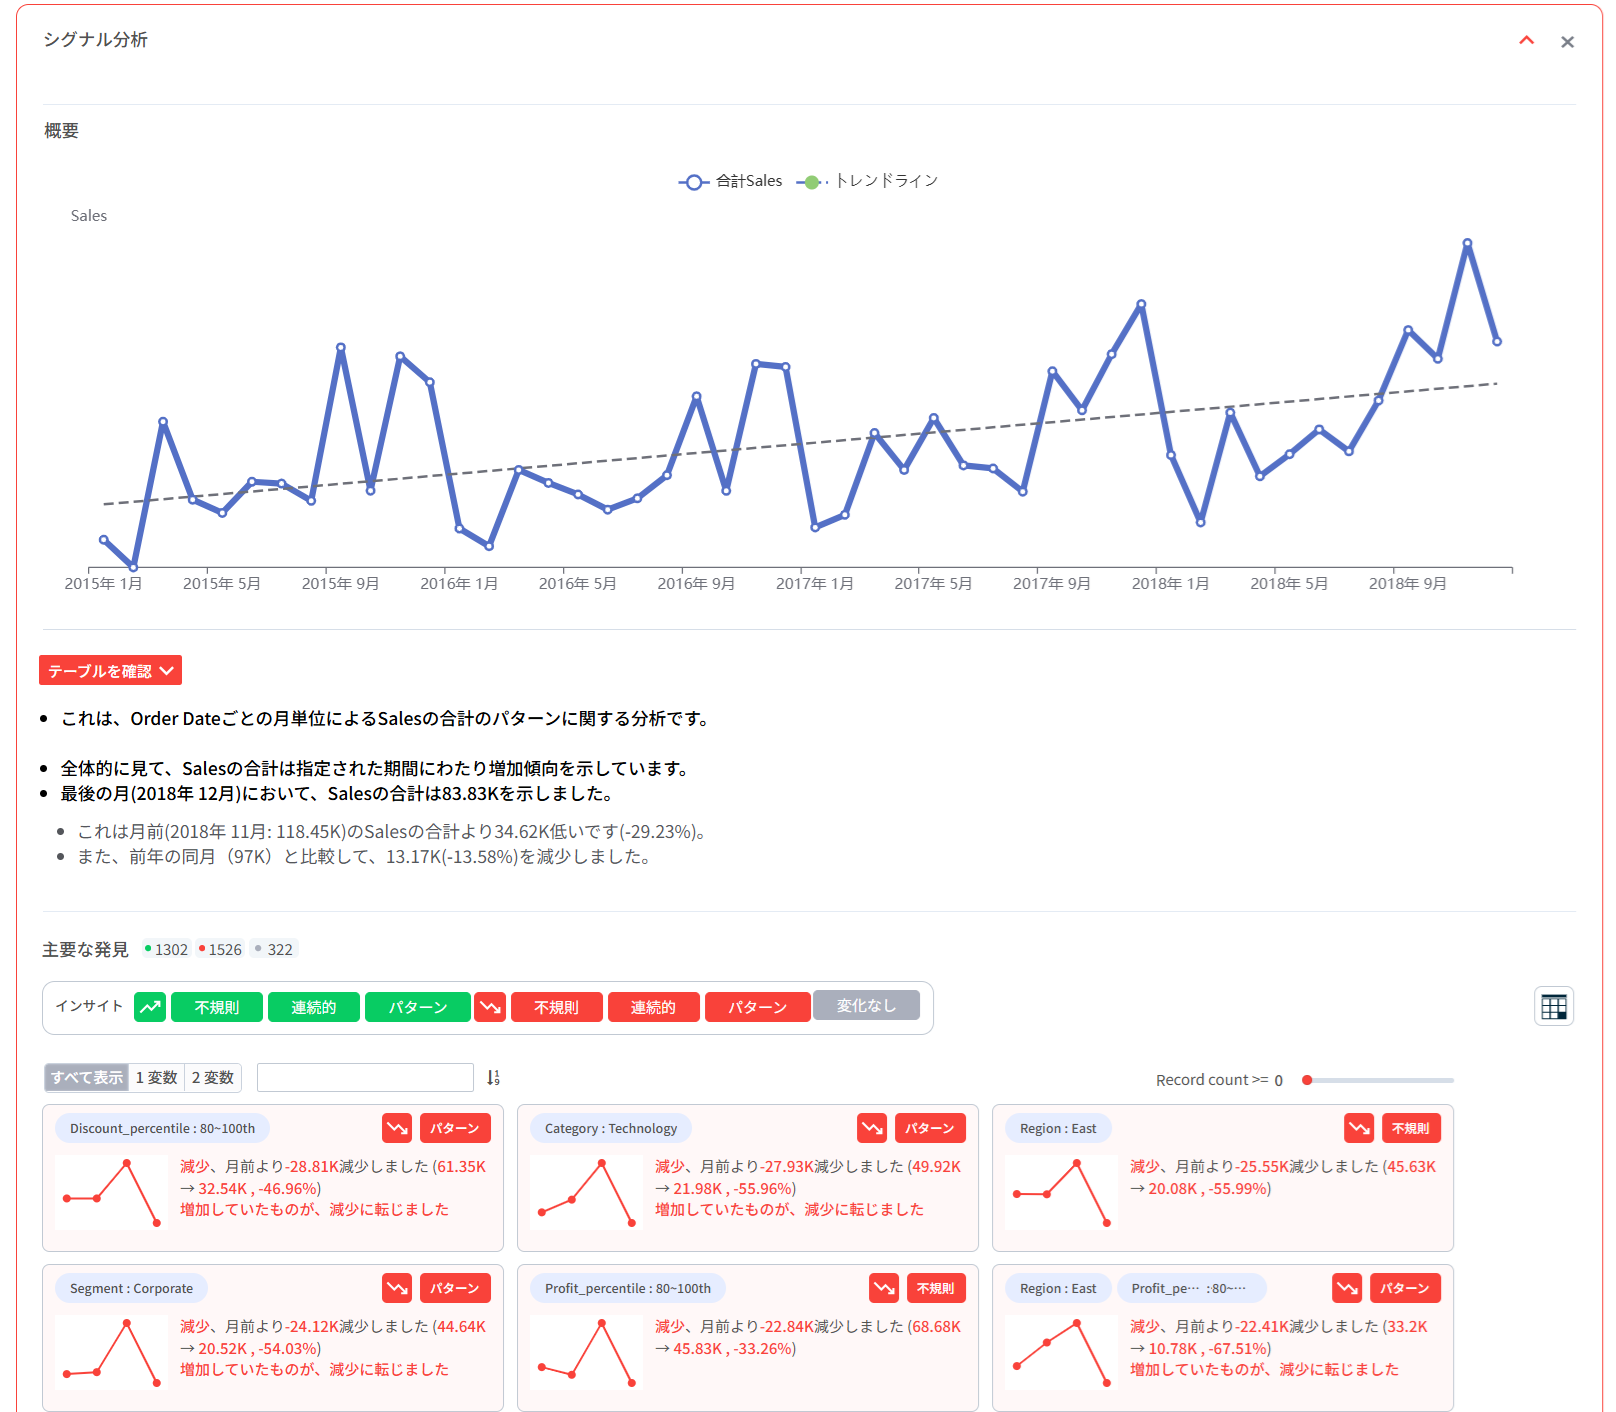
Task: Toggle the 合計Sales legend entry
Action: pyautogui.click(x=731, y=181)
